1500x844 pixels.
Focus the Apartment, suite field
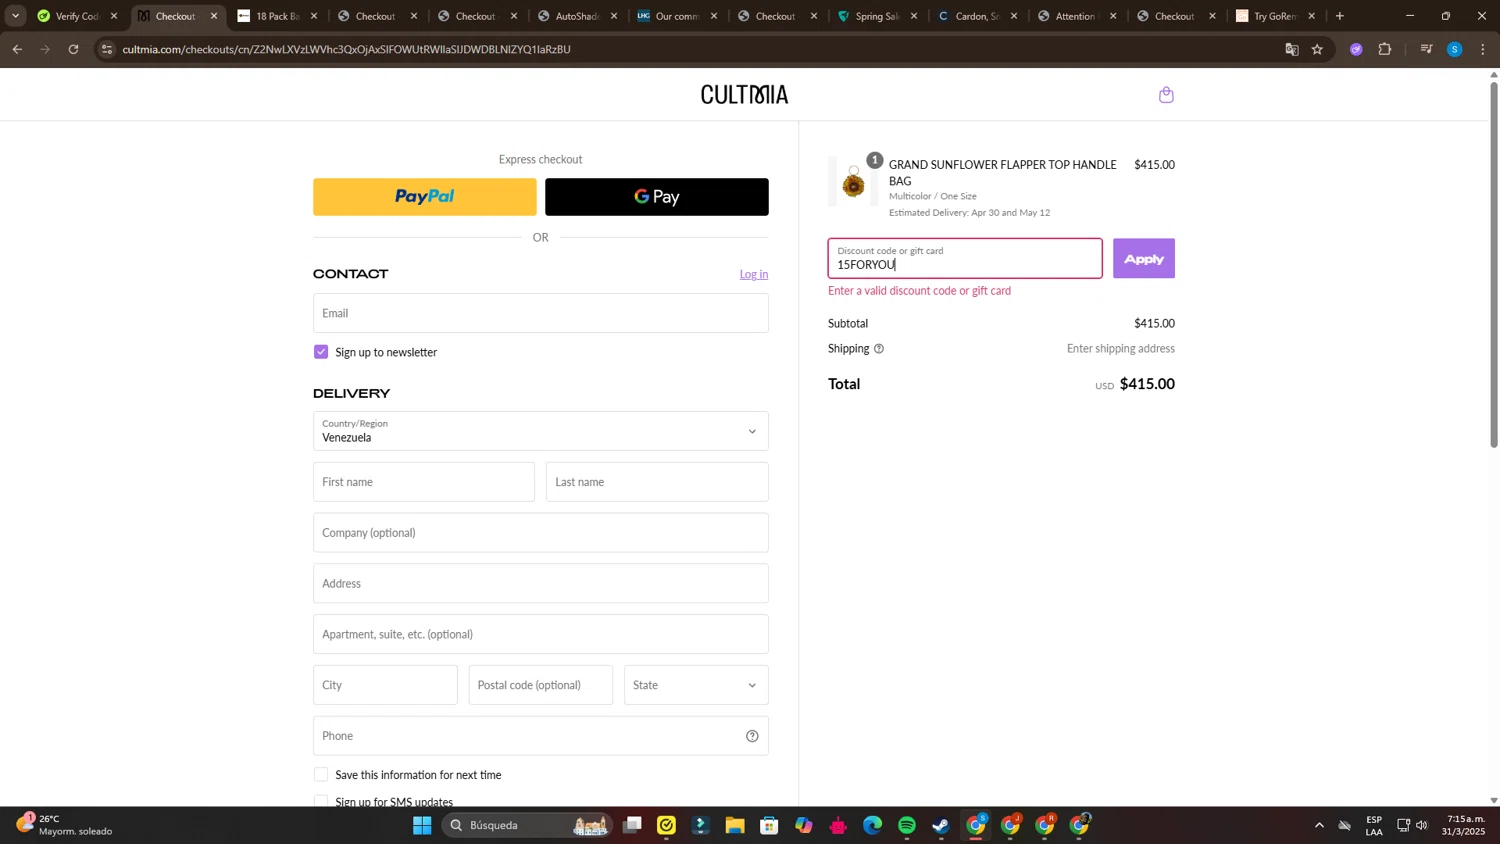(540, 634)
